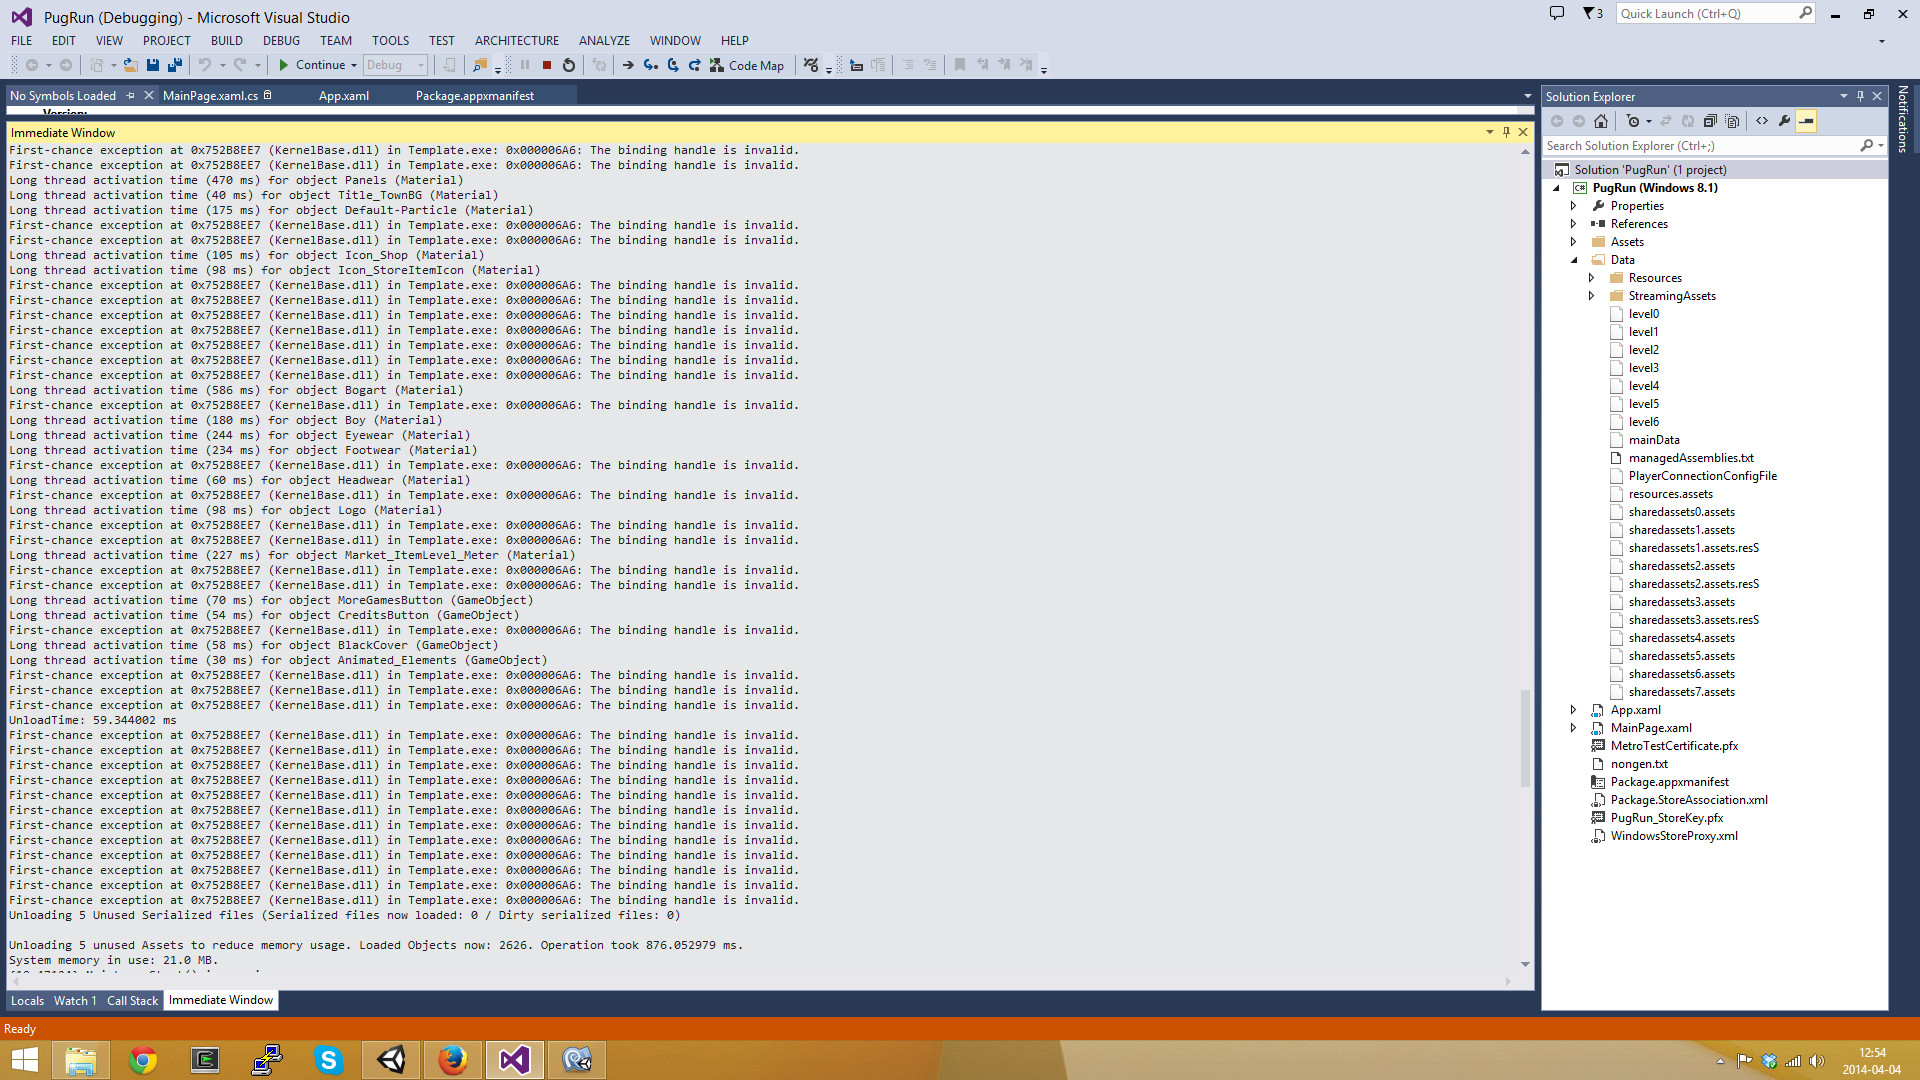
Task: Select the Step Into debugging icon
Action: (x=651, y=65)
